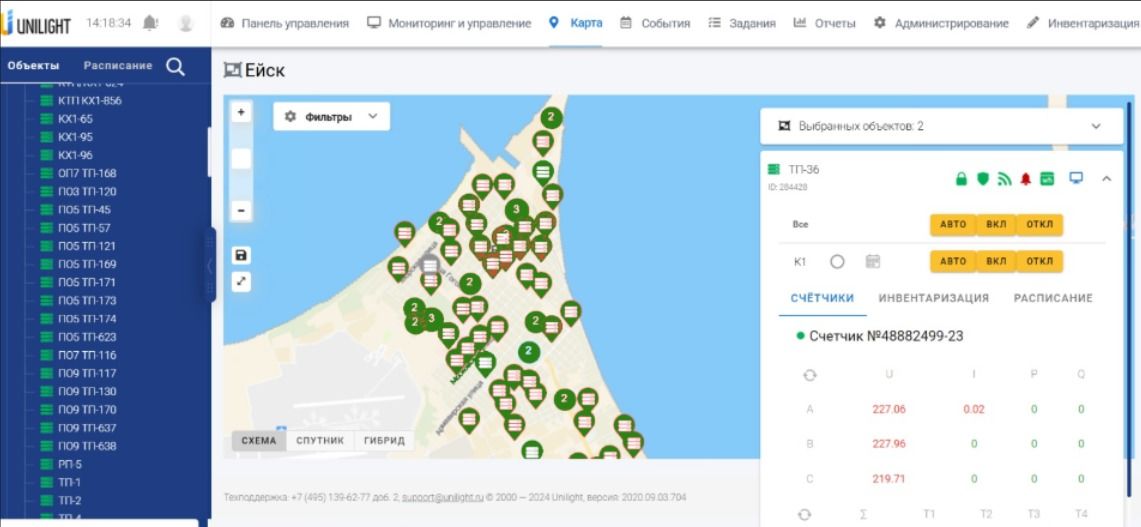Click the green lock icon on ТП-36
This screenshot has height=527, width=1141.
(x=962, y=179)
